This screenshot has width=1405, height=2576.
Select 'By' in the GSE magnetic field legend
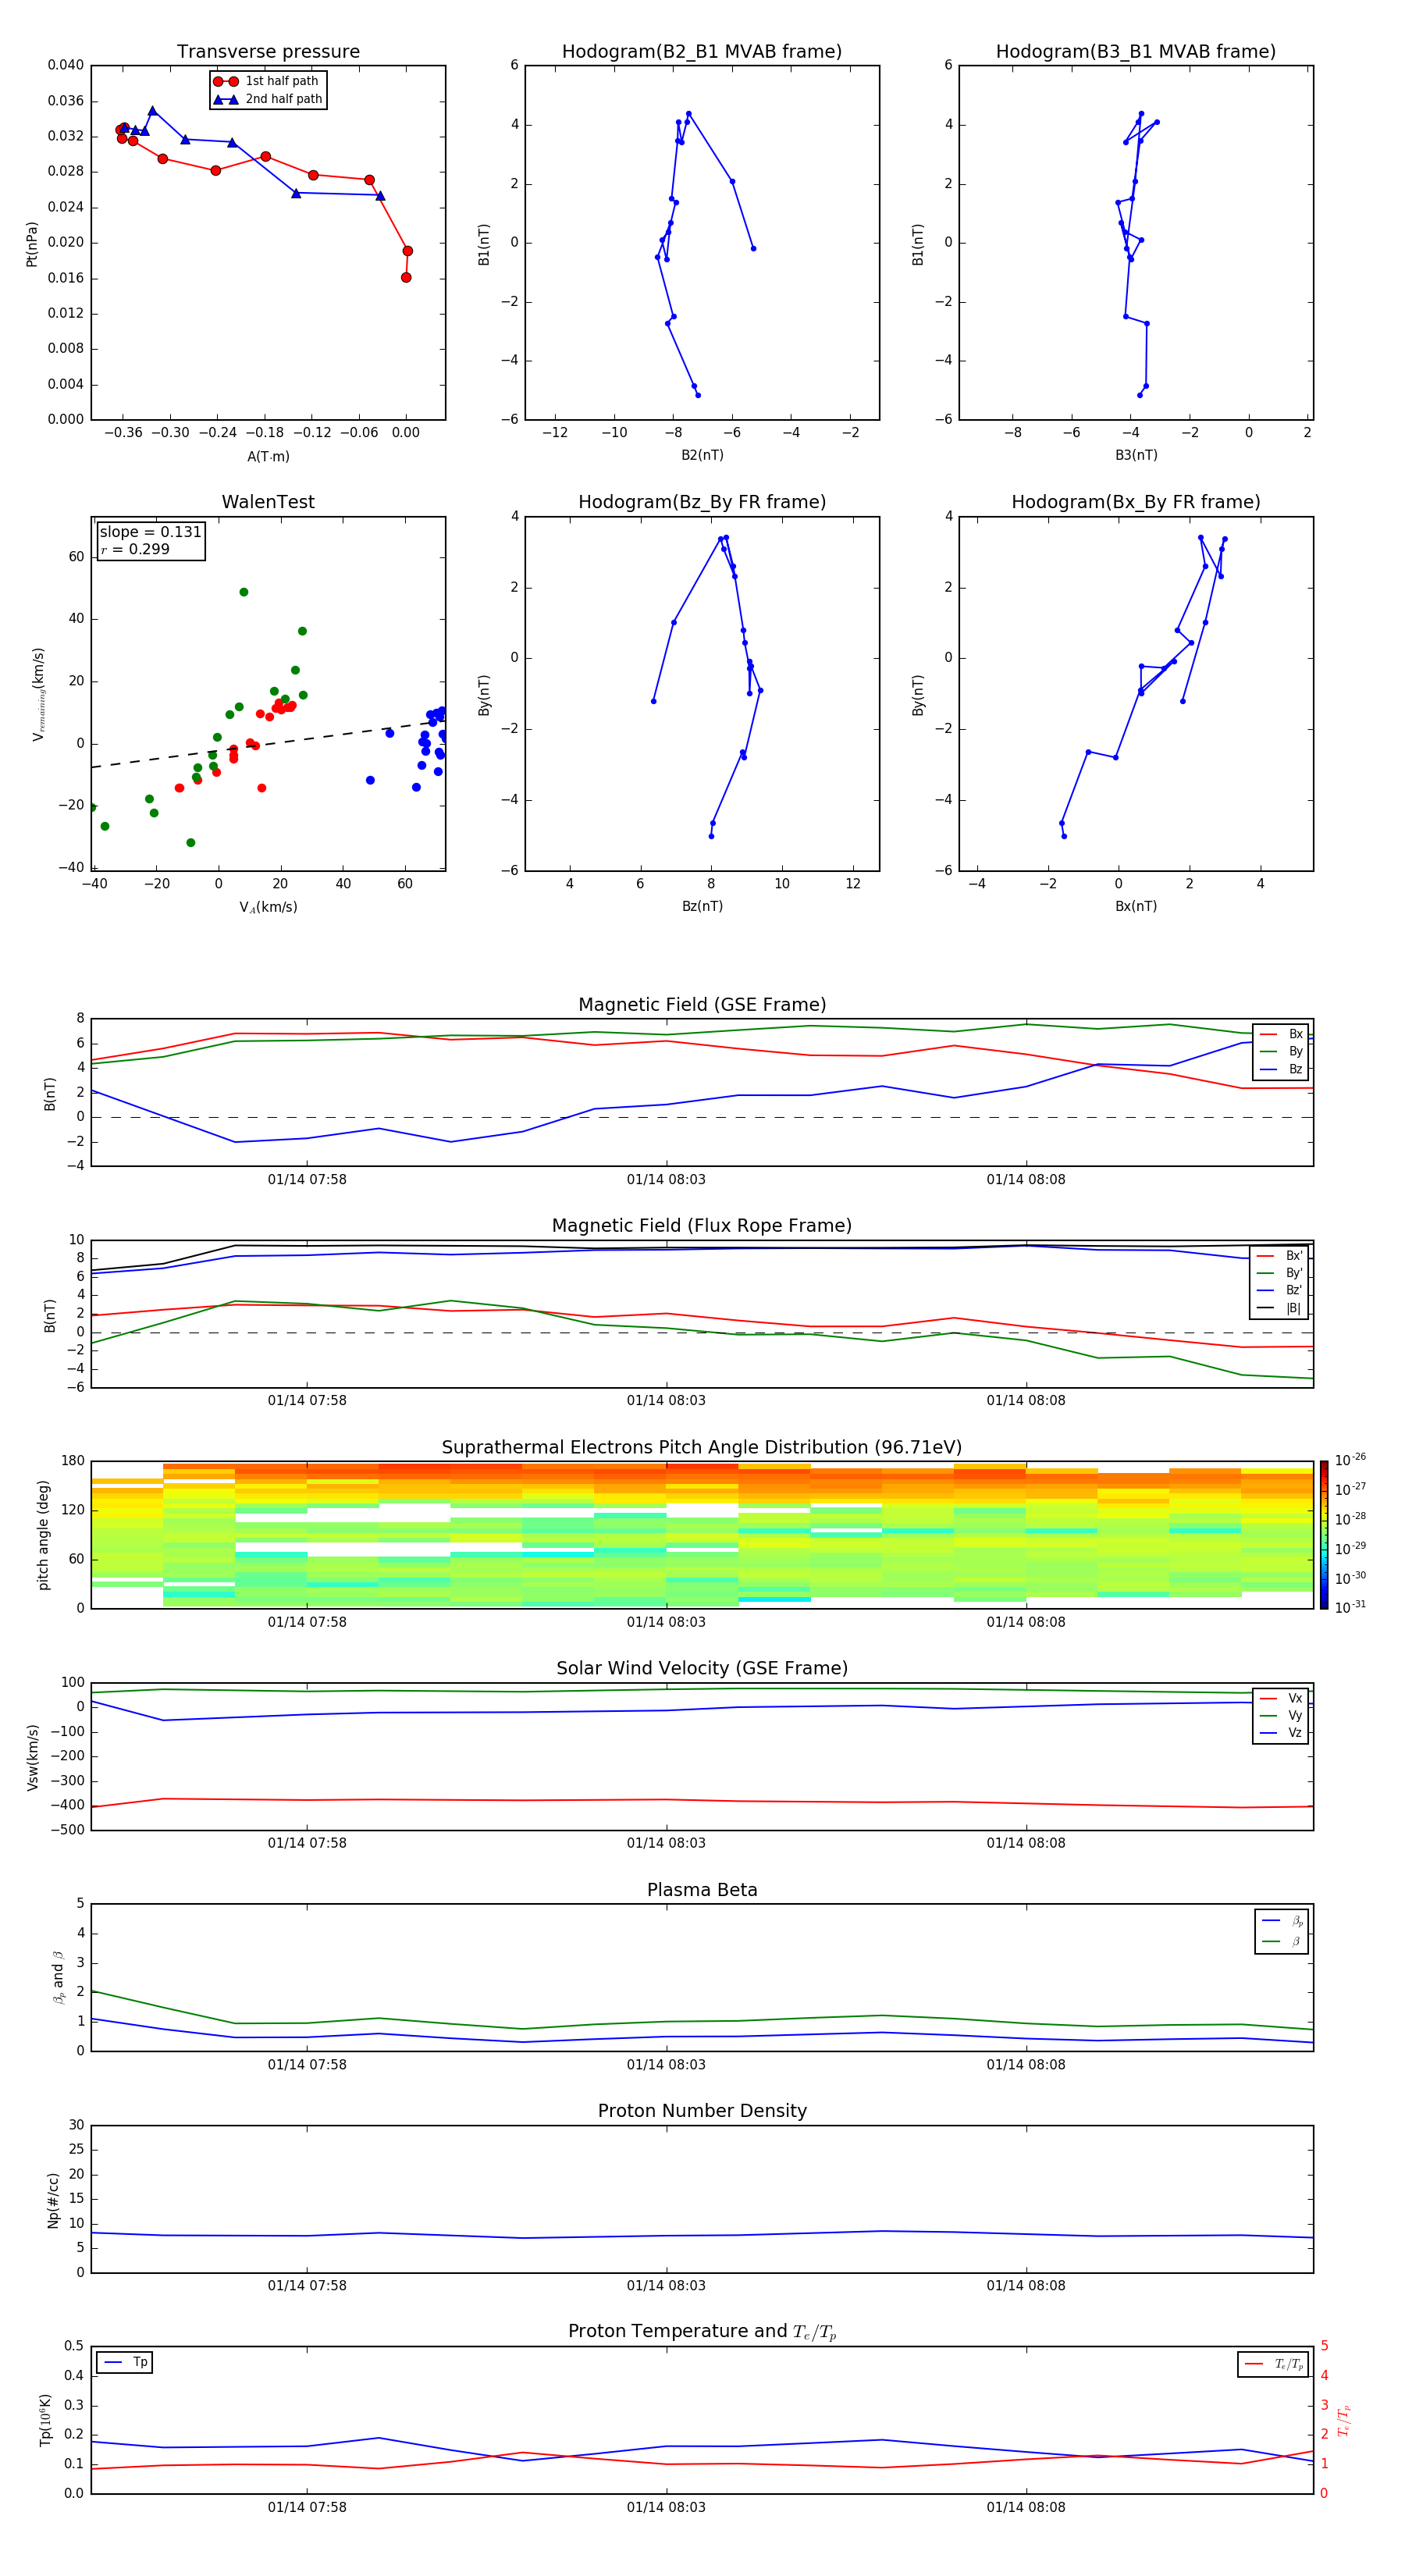coord(1281,1051)
